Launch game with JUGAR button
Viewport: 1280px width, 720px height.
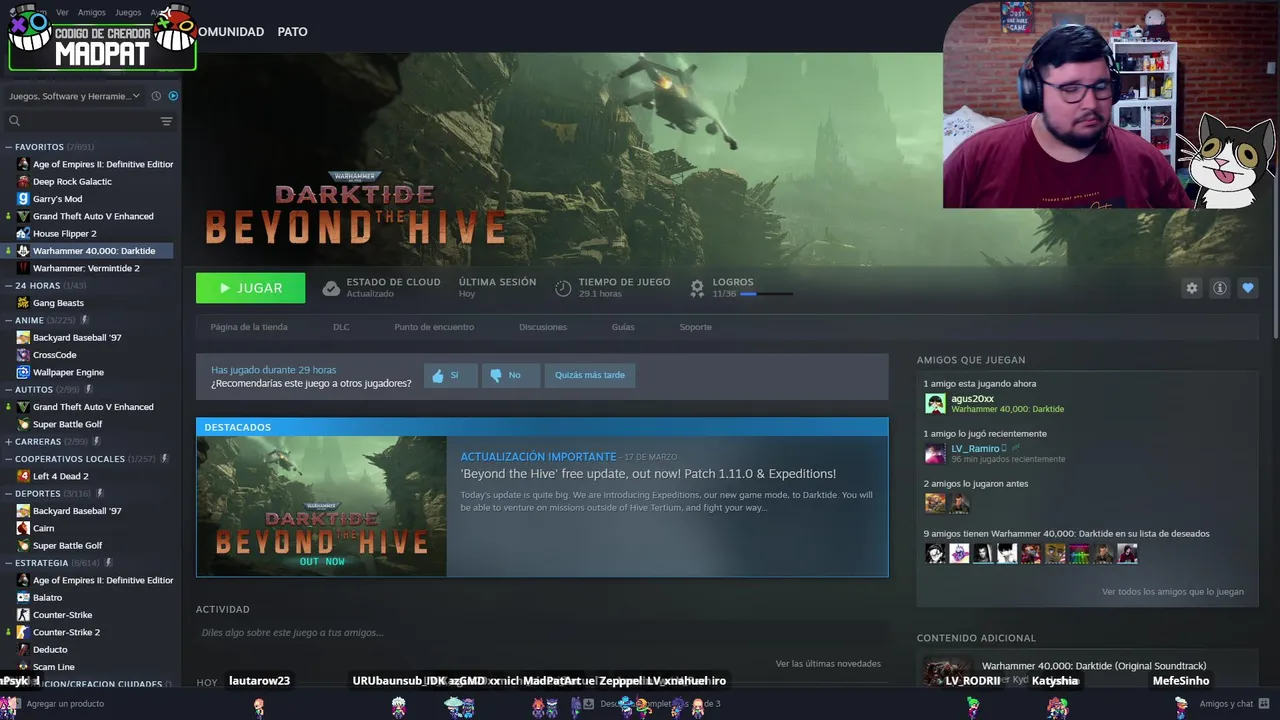point(250,288)
